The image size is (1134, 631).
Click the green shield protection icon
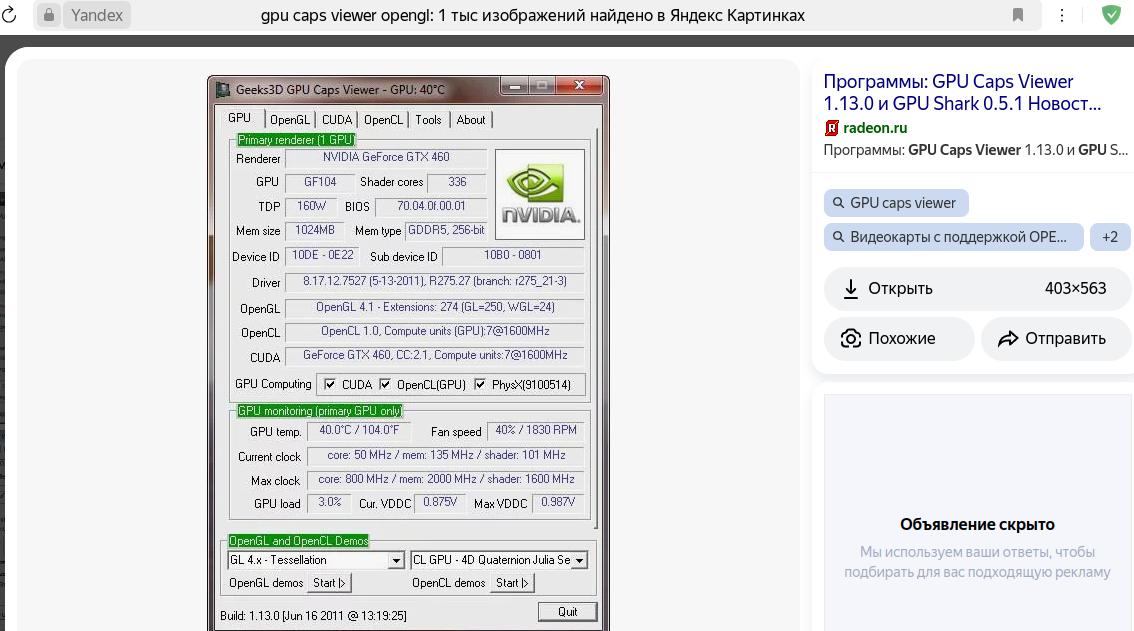point(1111,14)
